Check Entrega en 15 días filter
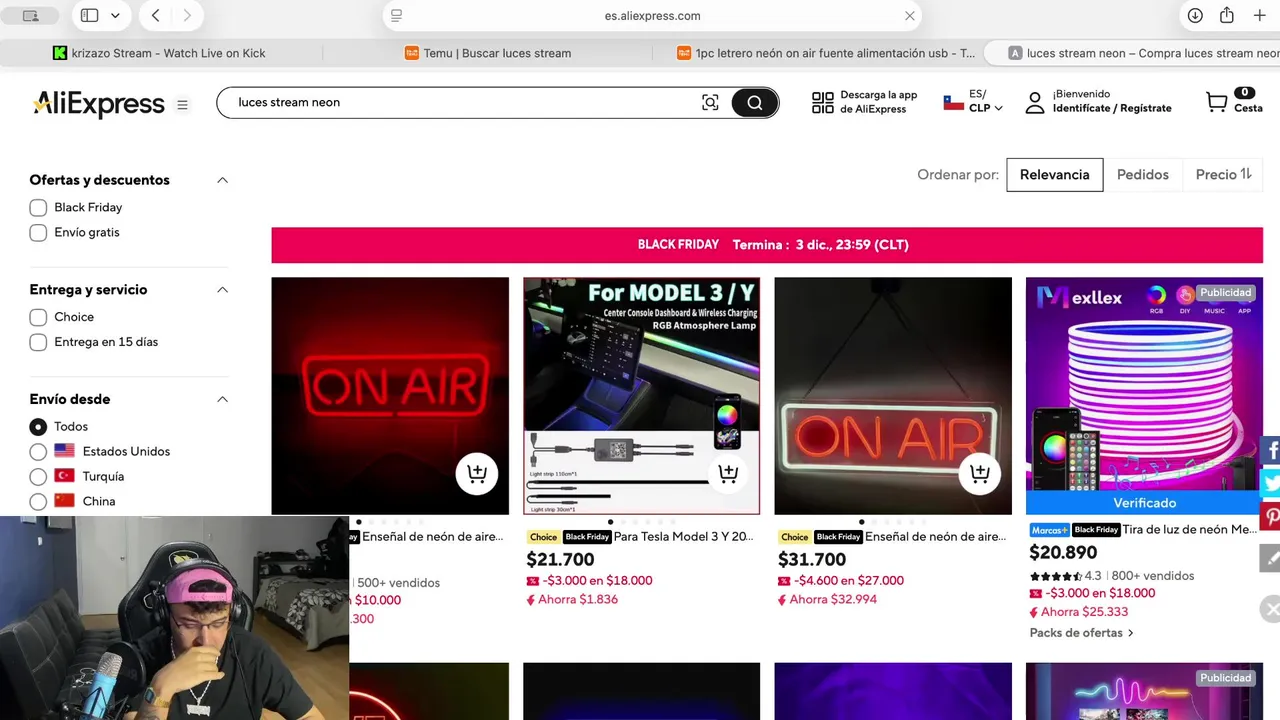This screenshot has width=1280, height=720. point(38,342)
